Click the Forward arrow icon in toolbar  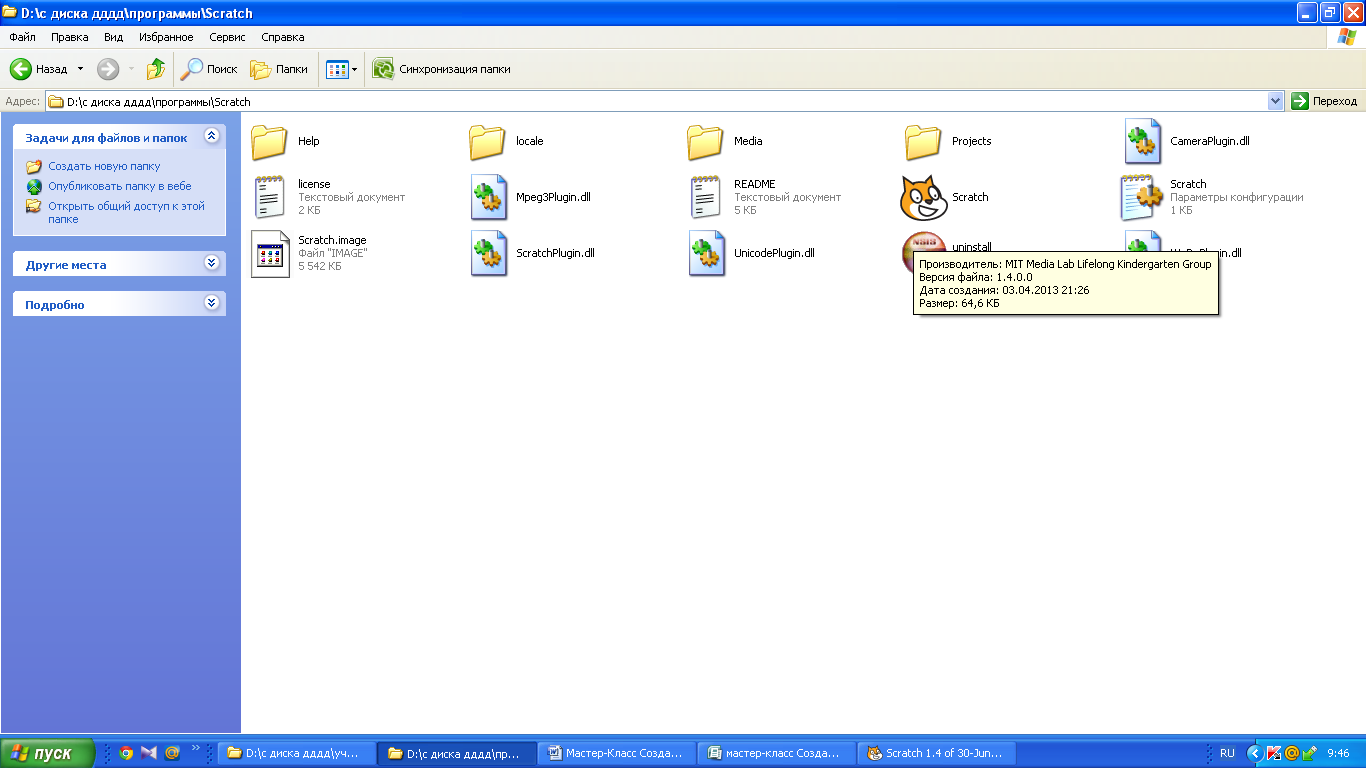[108, 69]
